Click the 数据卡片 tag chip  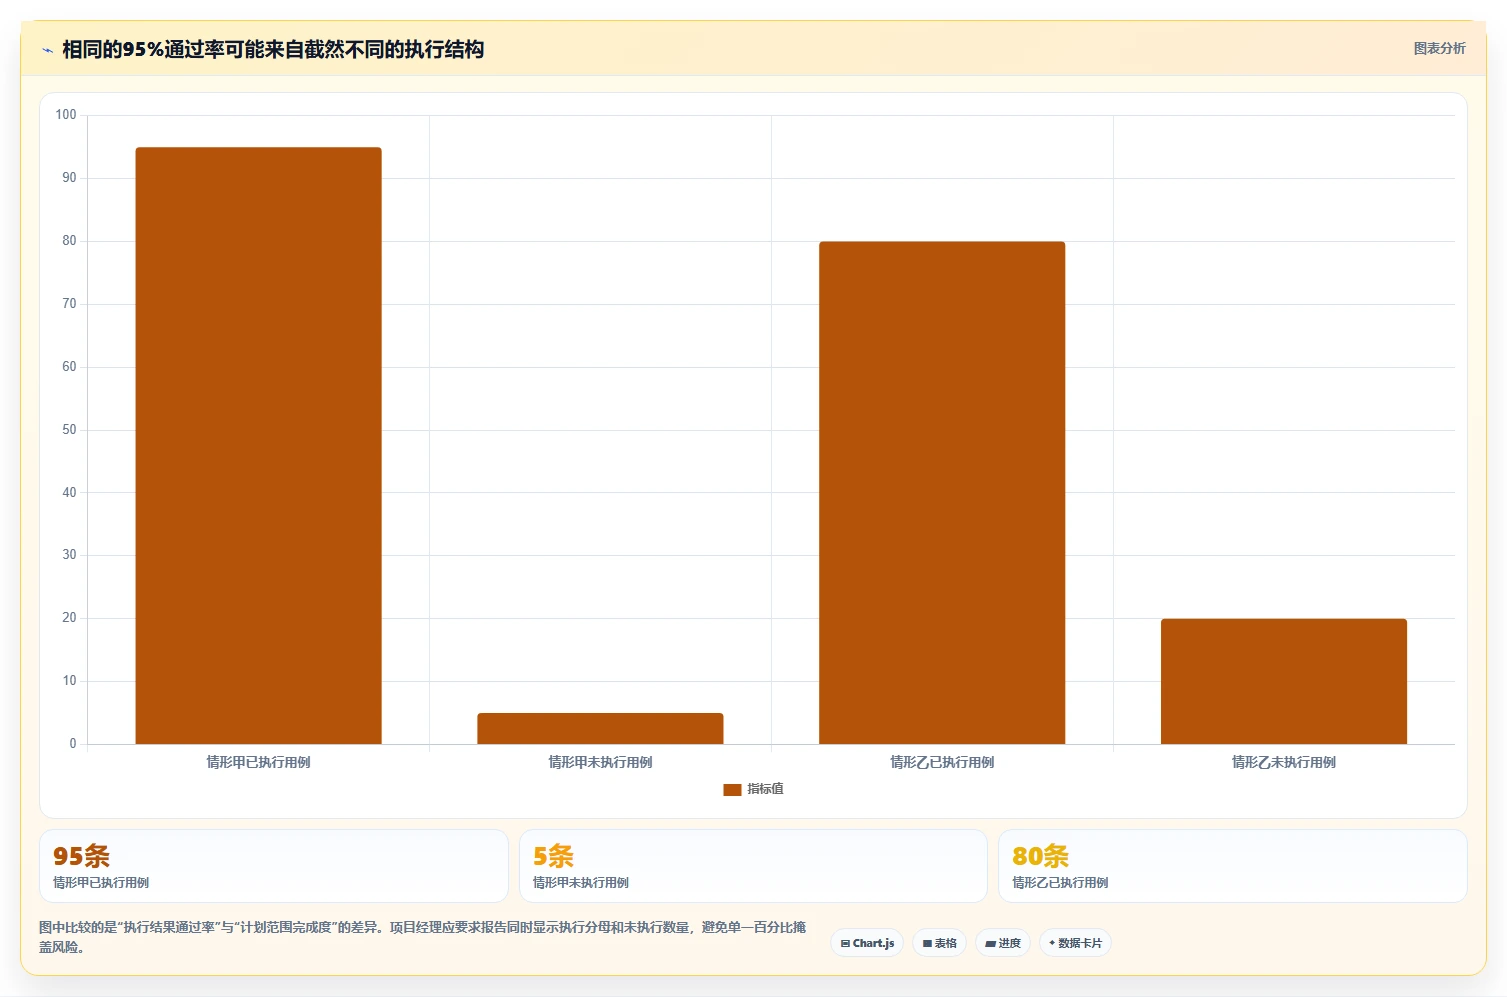click(x=1075, y=943)
